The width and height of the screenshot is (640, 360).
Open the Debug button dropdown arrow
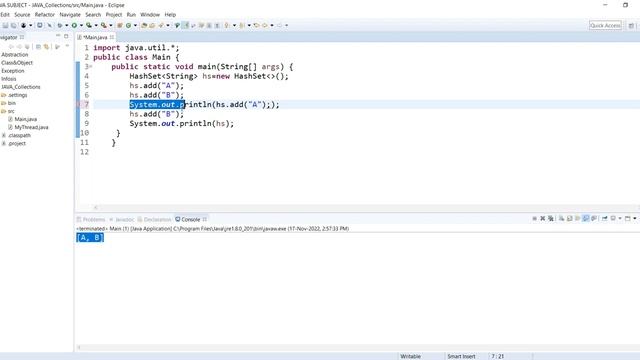click(66, 25)
